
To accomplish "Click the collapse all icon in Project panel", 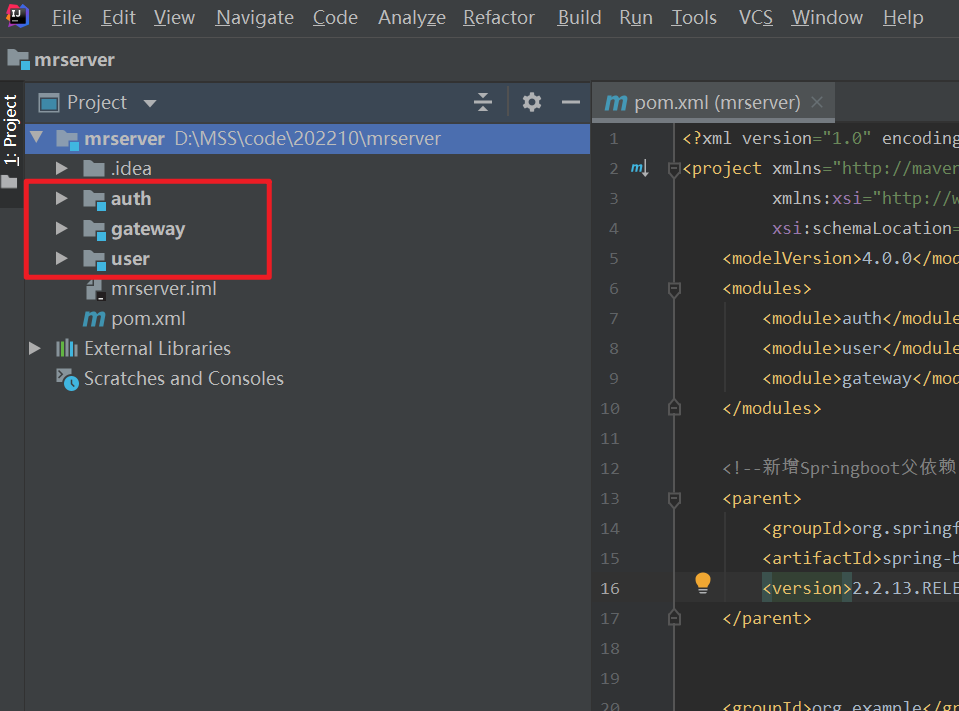I will [x=483, y=102].
